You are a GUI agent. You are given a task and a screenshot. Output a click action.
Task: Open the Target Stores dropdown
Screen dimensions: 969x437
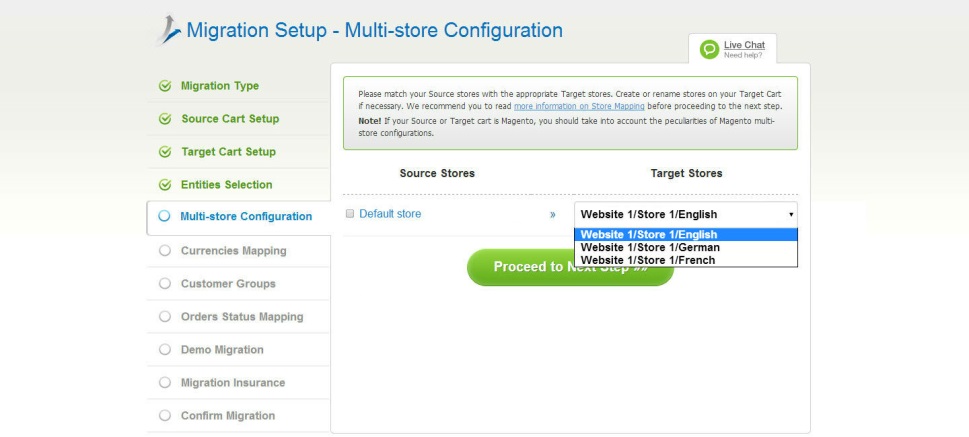click(x=685, y=214)
